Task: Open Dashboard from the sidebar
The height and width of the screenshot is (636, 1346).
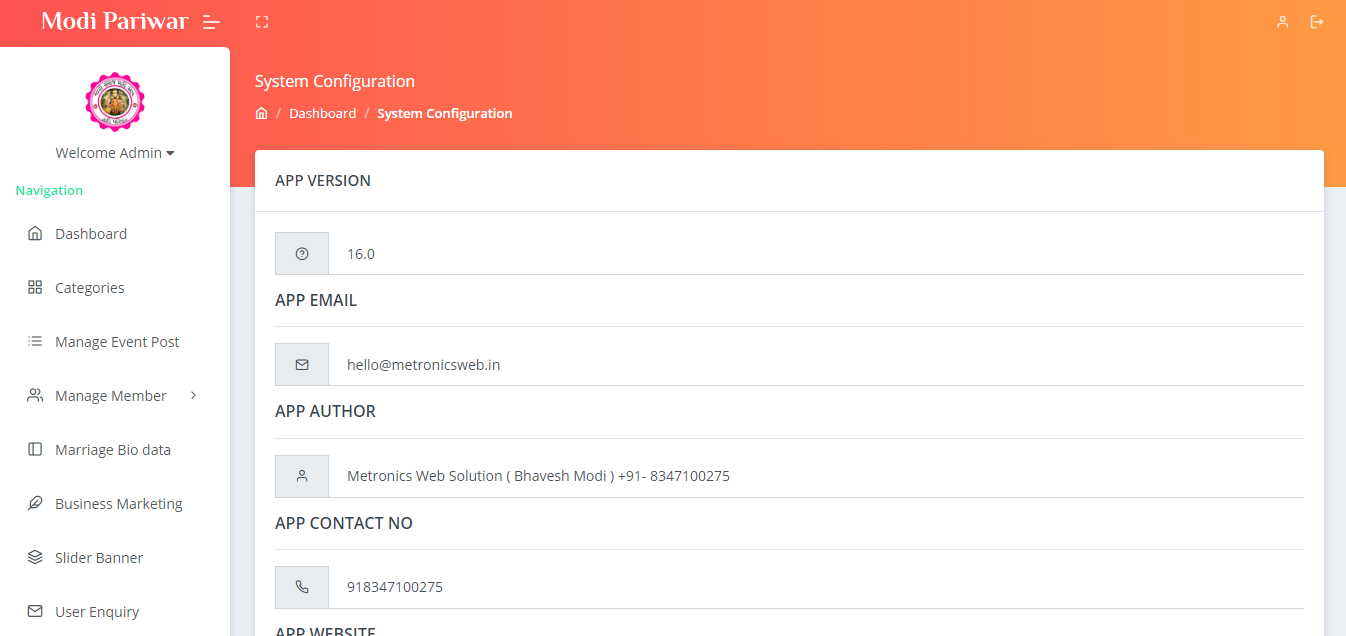Action: pos(91,234)
